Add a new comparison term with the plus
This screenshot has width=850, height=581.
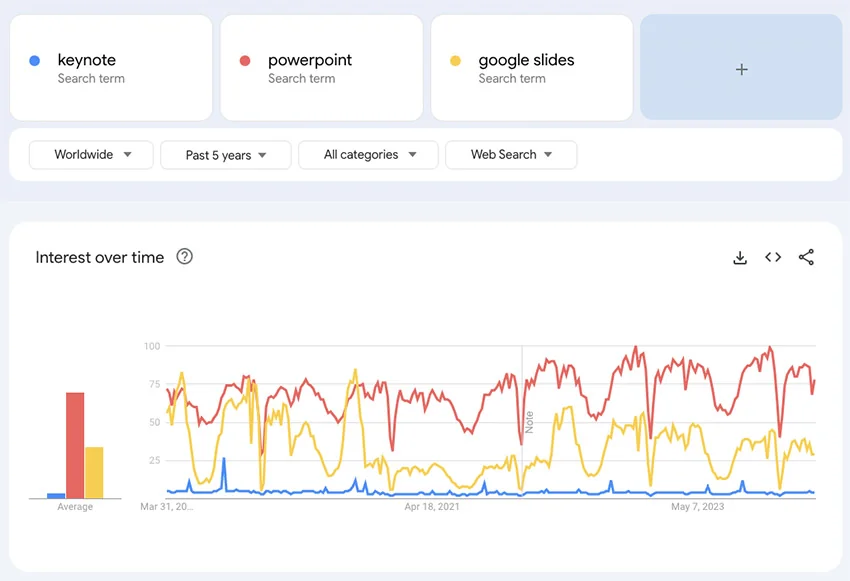(x=741, y=69)
